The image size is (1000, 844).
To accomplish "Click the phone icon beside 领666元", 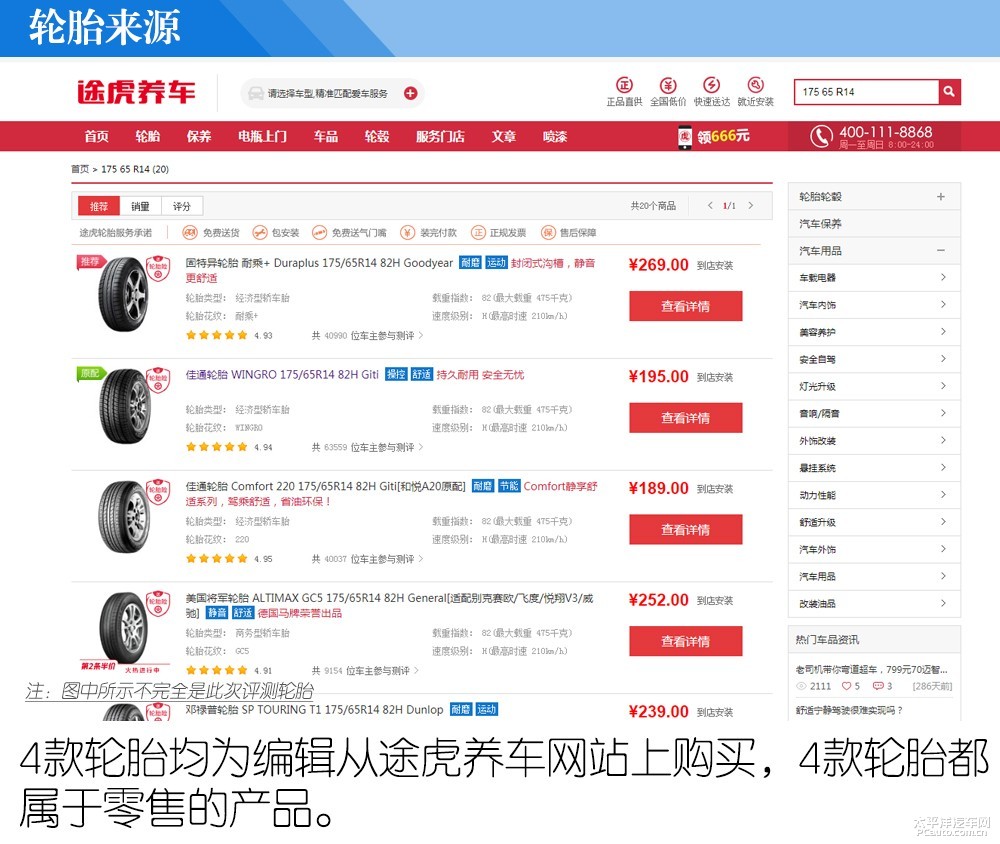I will tap(684, 137).
